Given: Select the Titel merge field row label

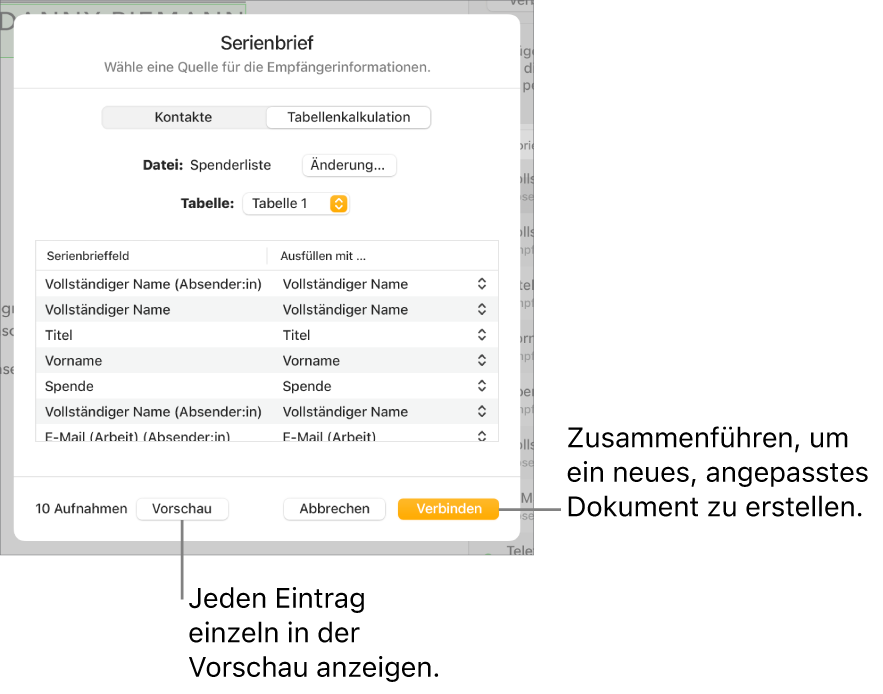Looking at the screenshot, I should click(59, 335).
